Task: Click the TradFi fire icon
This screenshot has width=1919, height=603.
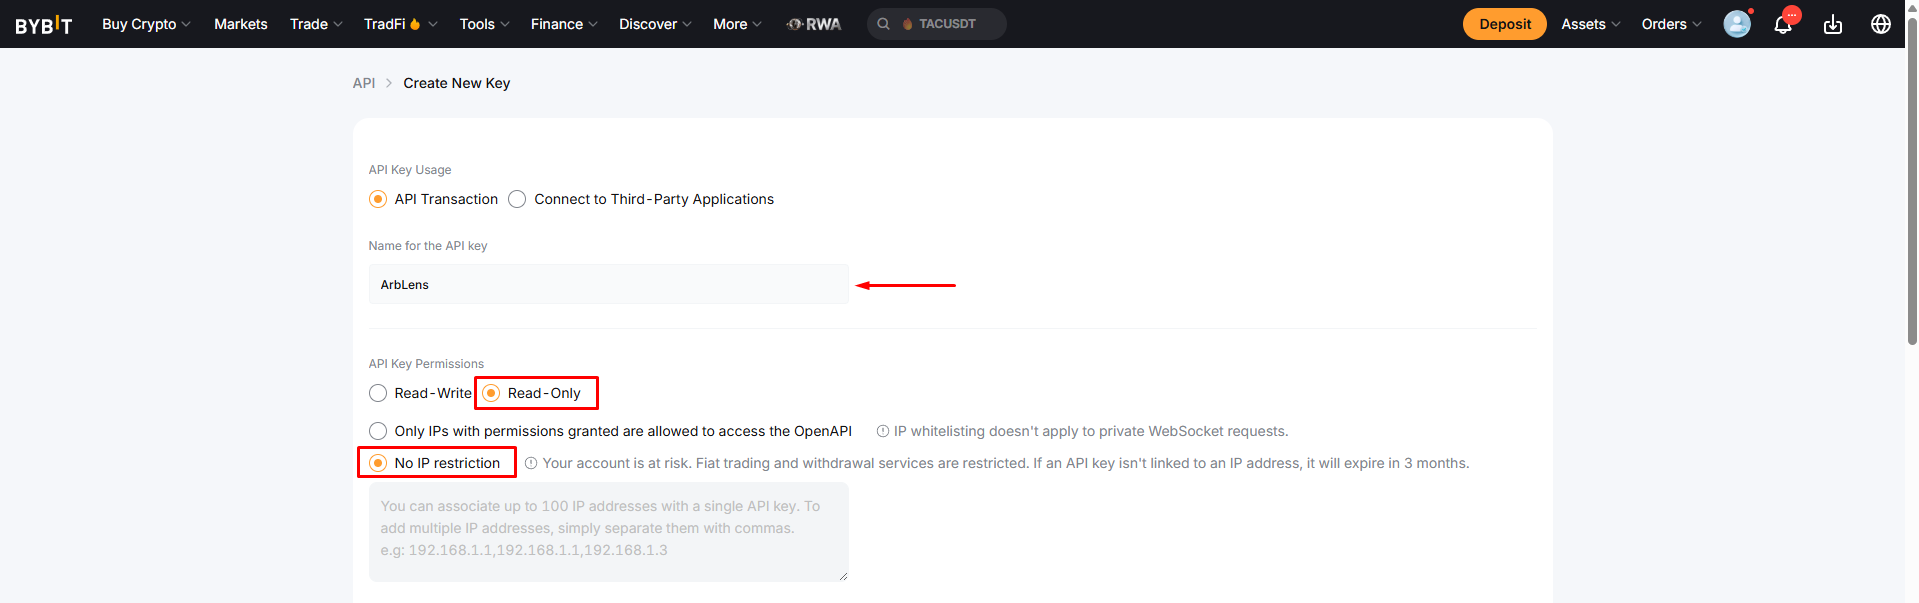Action: [x=415, y=24]
